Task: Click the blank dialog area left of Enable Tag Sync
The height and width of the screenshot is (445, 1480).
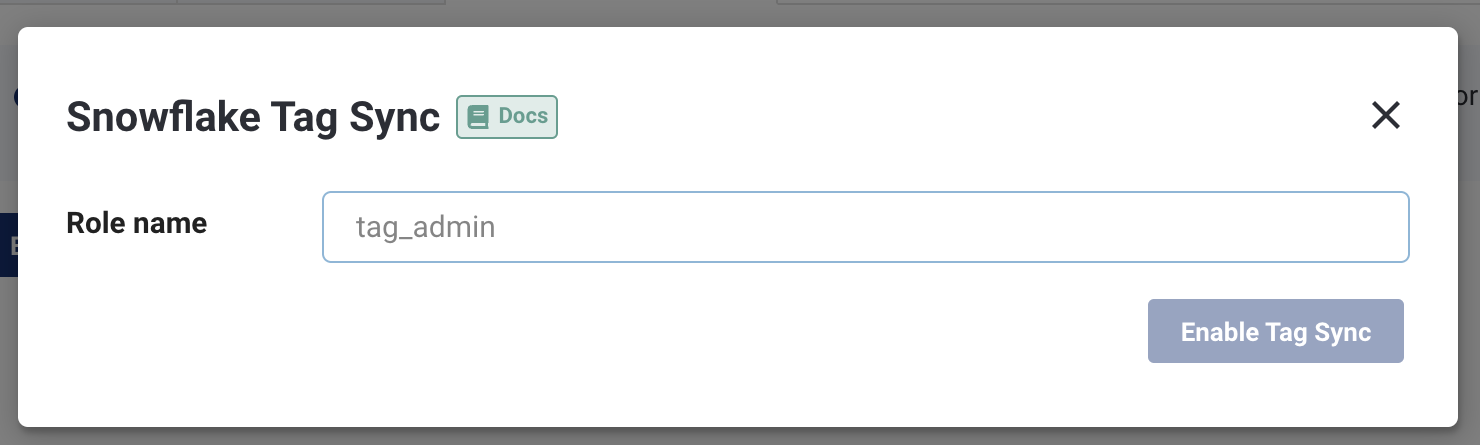Action: click(x=700, y=332)
